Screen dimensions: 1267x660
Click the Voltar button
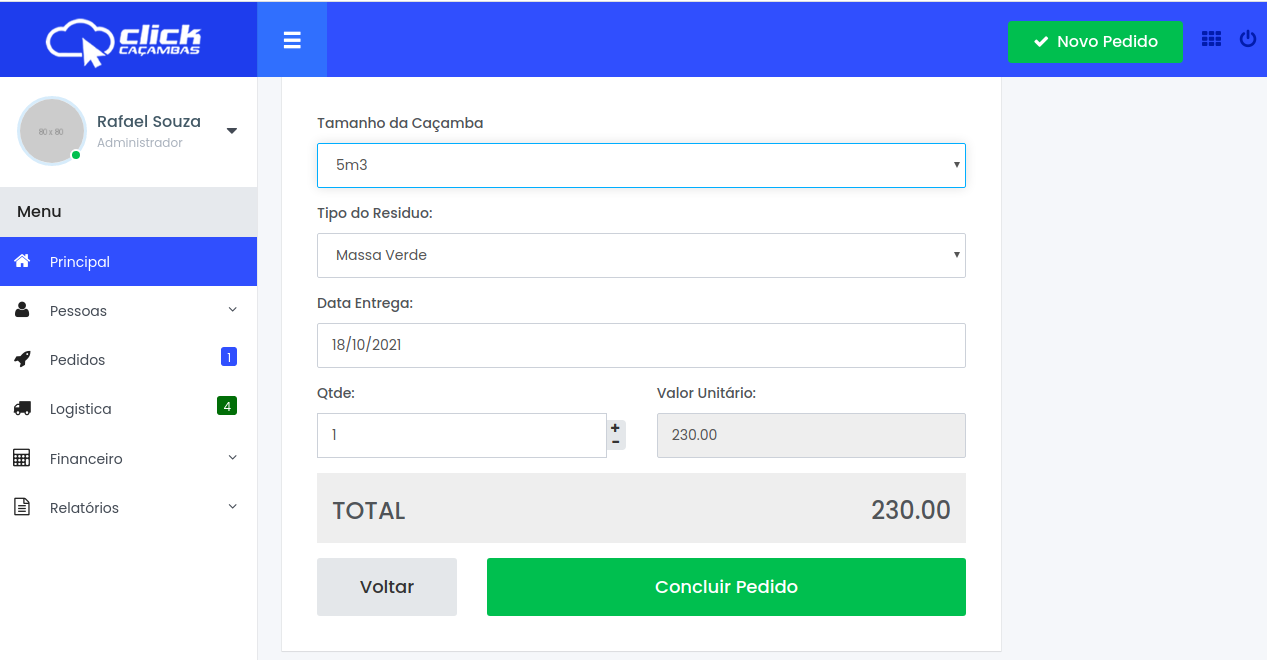[x=387, y=587]
